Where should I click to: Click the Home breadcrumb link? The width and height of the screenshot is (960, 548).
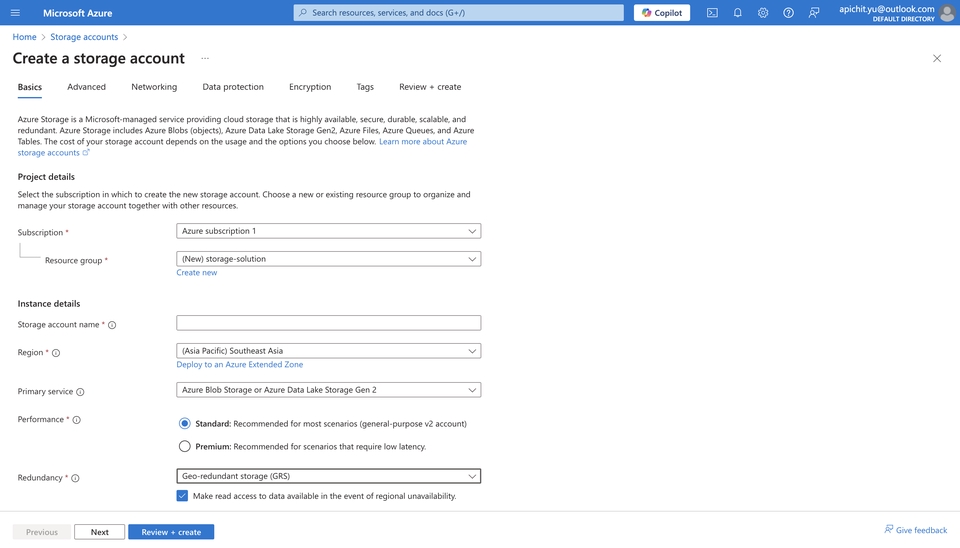(x=24, y=37)
